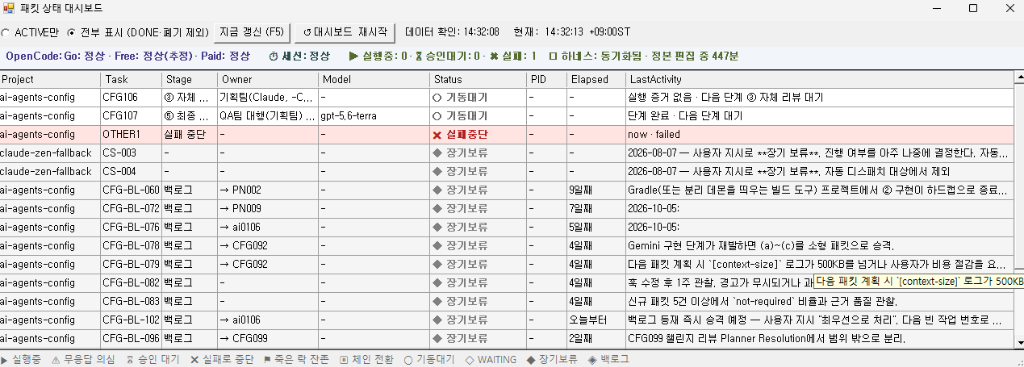Click the 9일째 elapsed cell
The width and height of the screenshot is (1024, 367).
[596, 191]
